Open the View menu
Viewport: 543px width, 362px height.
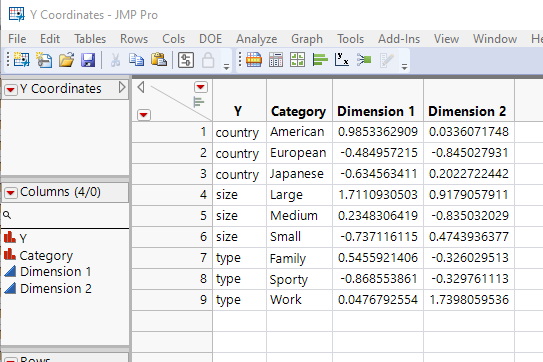tap(446, 39)
